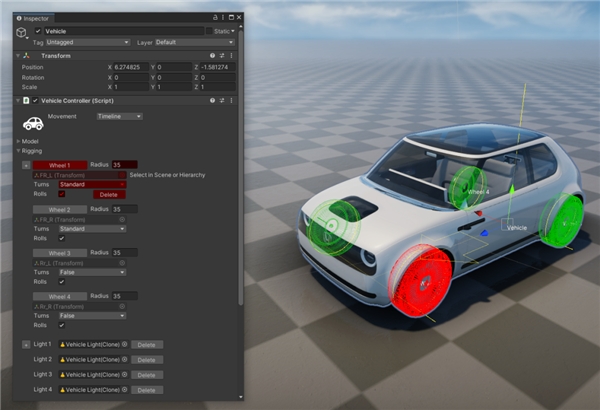Click Position X input field
The height and width of the screenshot is (410, 600).
[x=131, y=67]
